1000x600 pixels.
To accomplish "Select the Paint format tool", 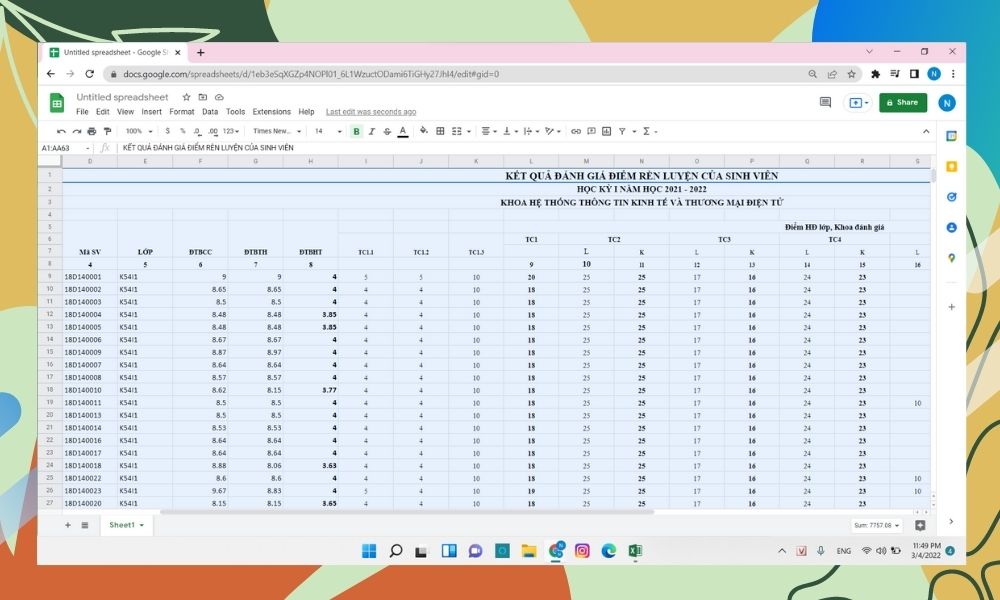I will click(107, 131).
